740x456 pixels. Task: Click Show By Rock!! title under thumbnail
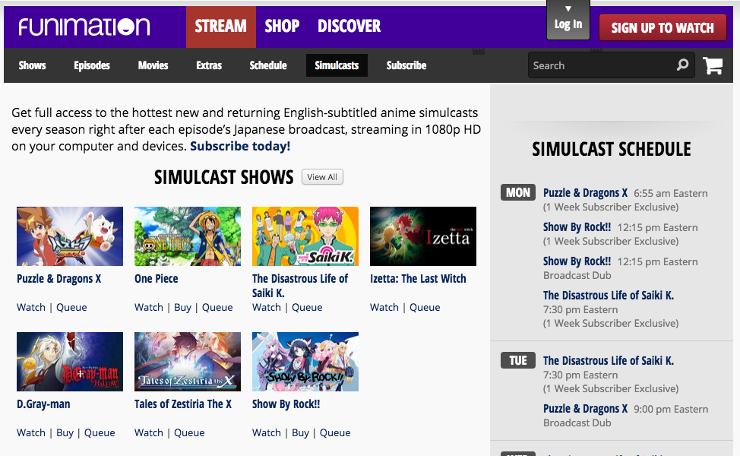pos(286,404)
